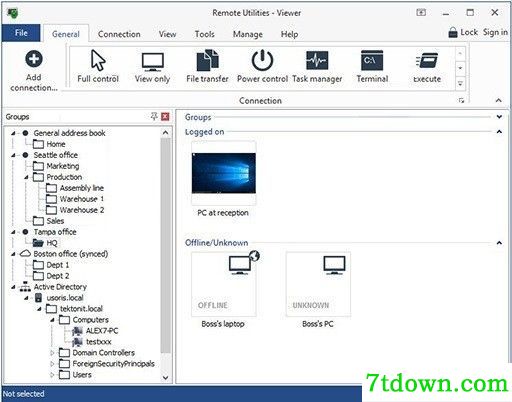Collapse the General address book node
The image size is (512, 402).
pos(13,133)
